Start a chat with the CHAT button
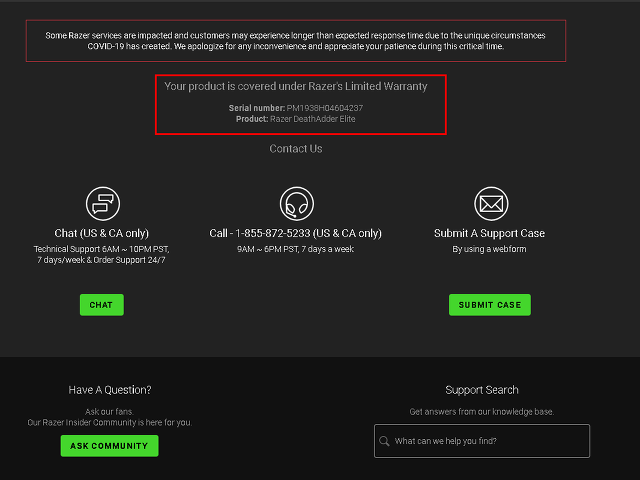Image resolution: width=640 pixels, height=480 pixels. (x=102, y=305)
